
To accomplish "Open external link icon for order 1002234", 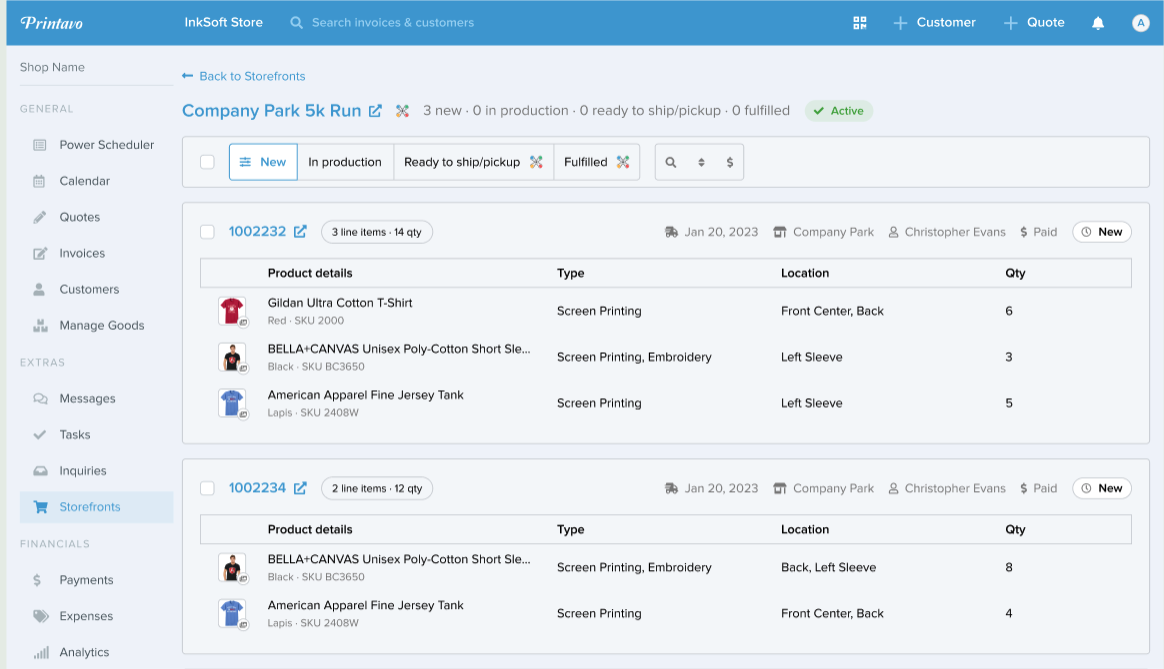I will (x=300, y=489).
